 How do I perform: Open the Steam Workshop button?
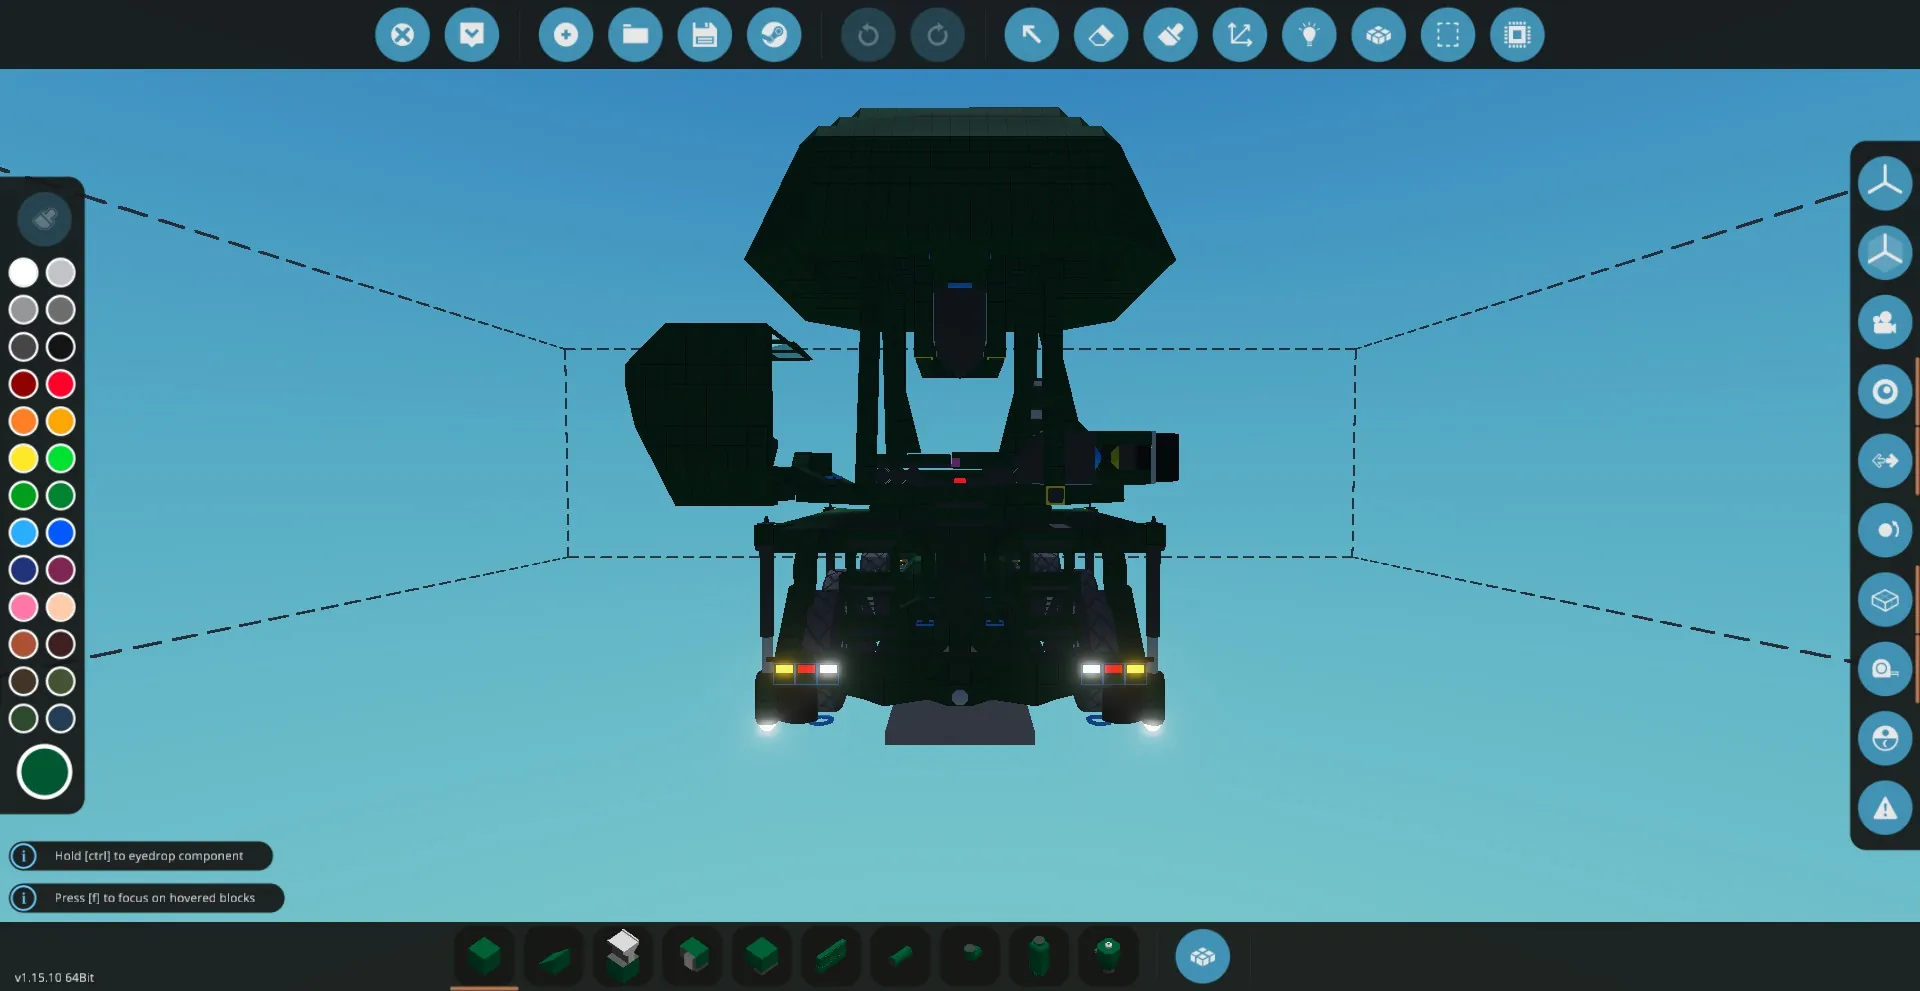pos(774,35)
